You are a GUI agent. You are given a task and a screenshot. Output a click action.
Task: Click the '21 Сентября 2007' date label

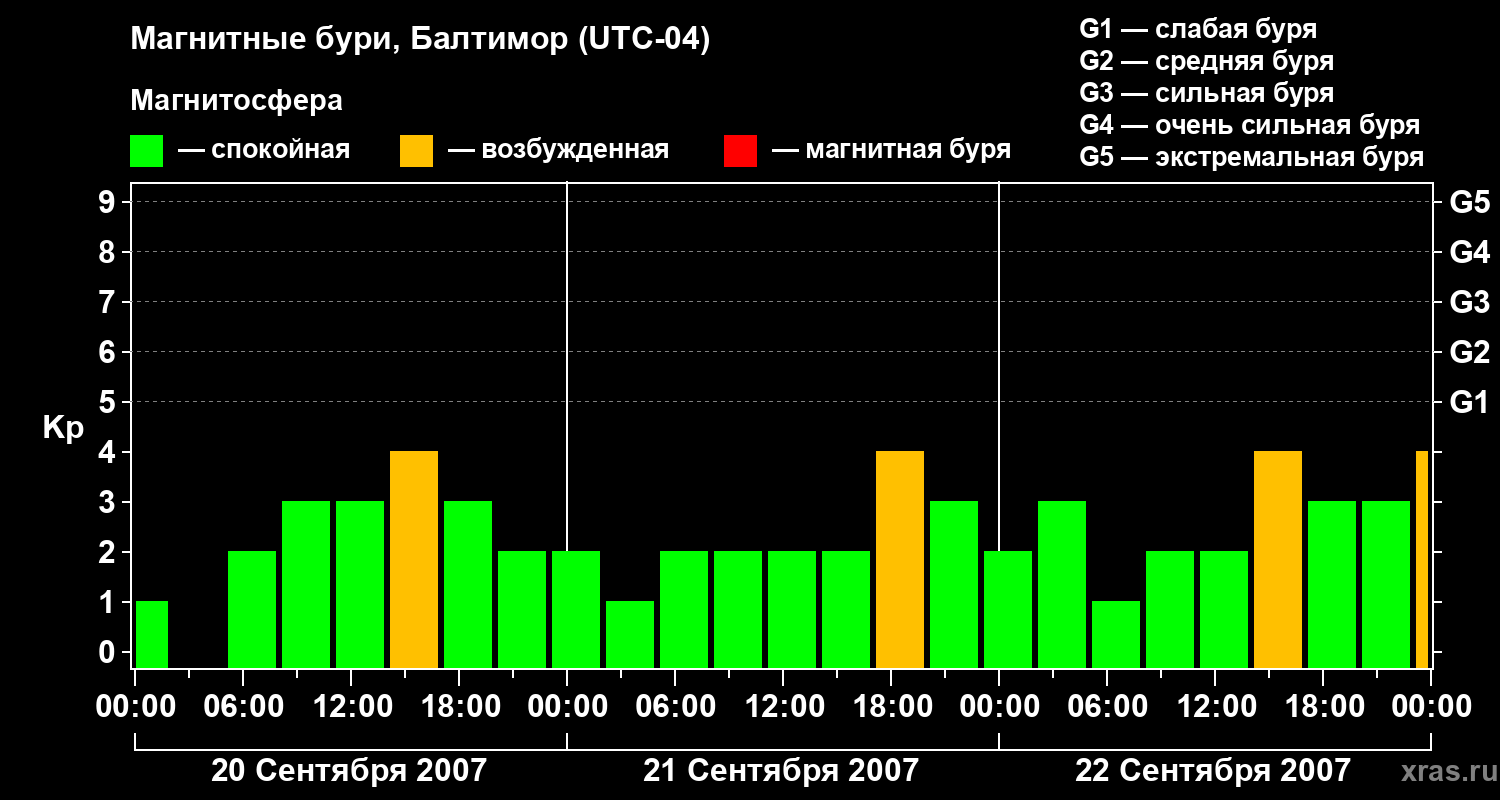[x=780, y=771]
